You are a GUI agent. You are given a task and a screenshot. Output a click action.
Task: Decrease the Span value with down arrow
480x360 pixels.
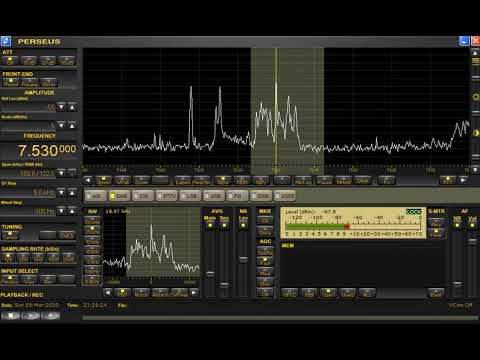(61, 173)
